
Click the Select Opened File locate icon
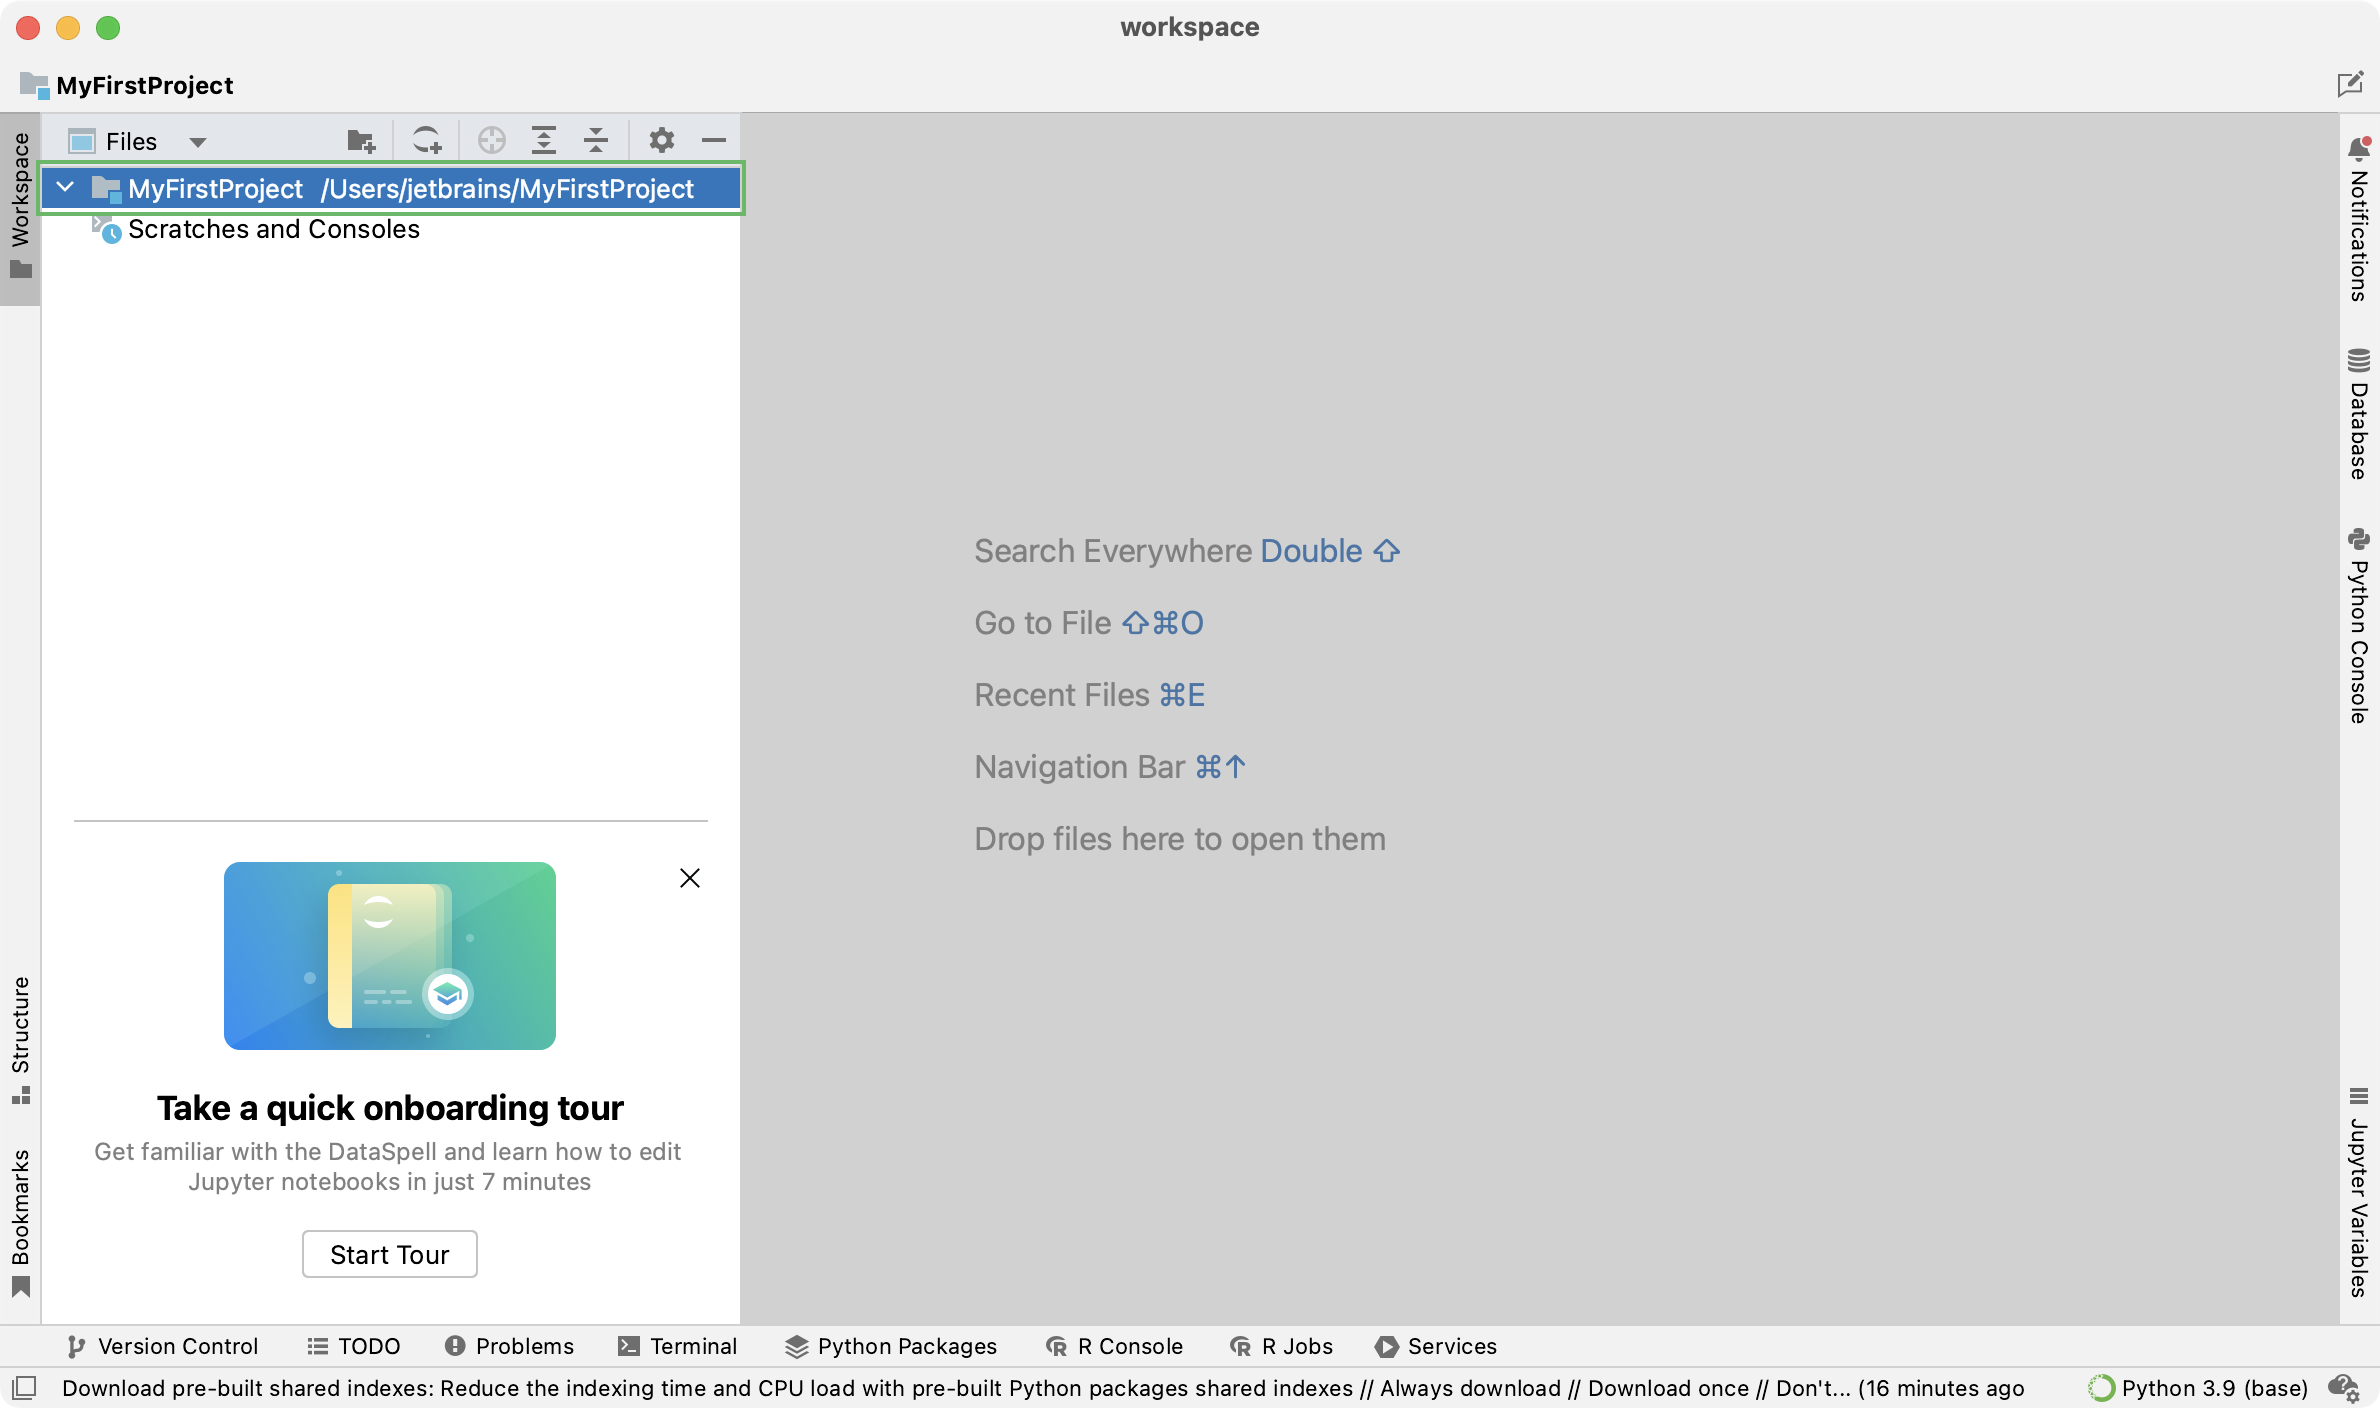tap(491, 141)
